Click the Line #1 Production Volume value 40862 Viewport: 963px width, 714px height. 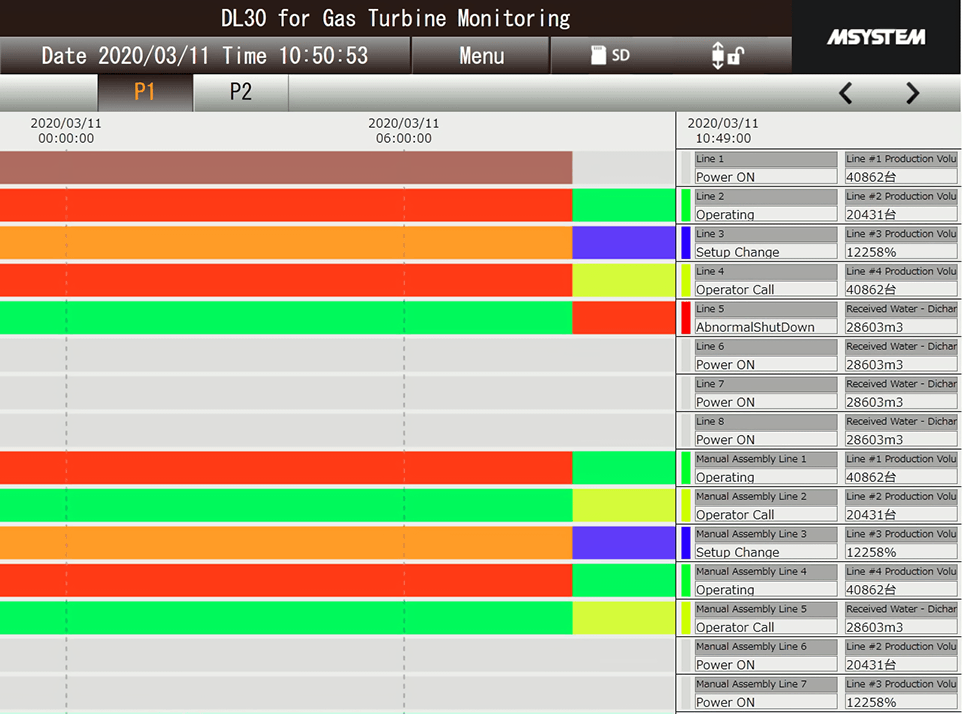tap(899, 177)
